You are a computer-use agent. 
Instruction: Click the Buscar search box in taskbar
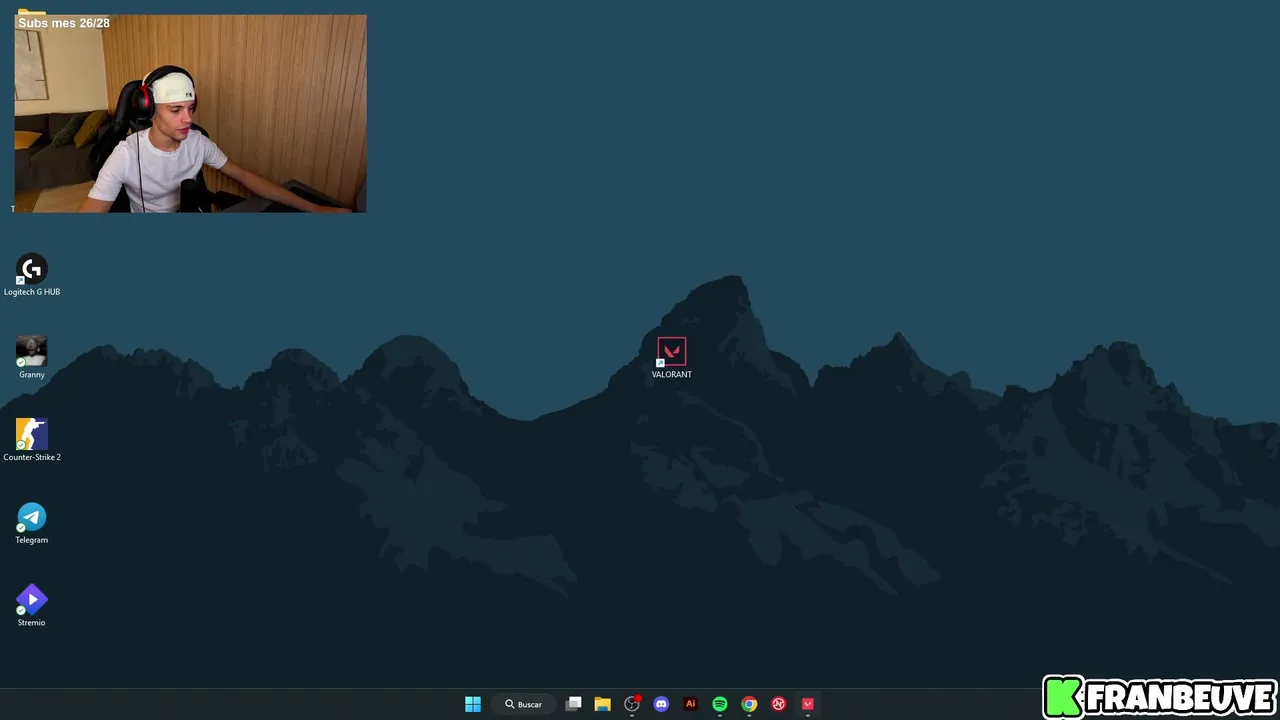pos(524,704)
